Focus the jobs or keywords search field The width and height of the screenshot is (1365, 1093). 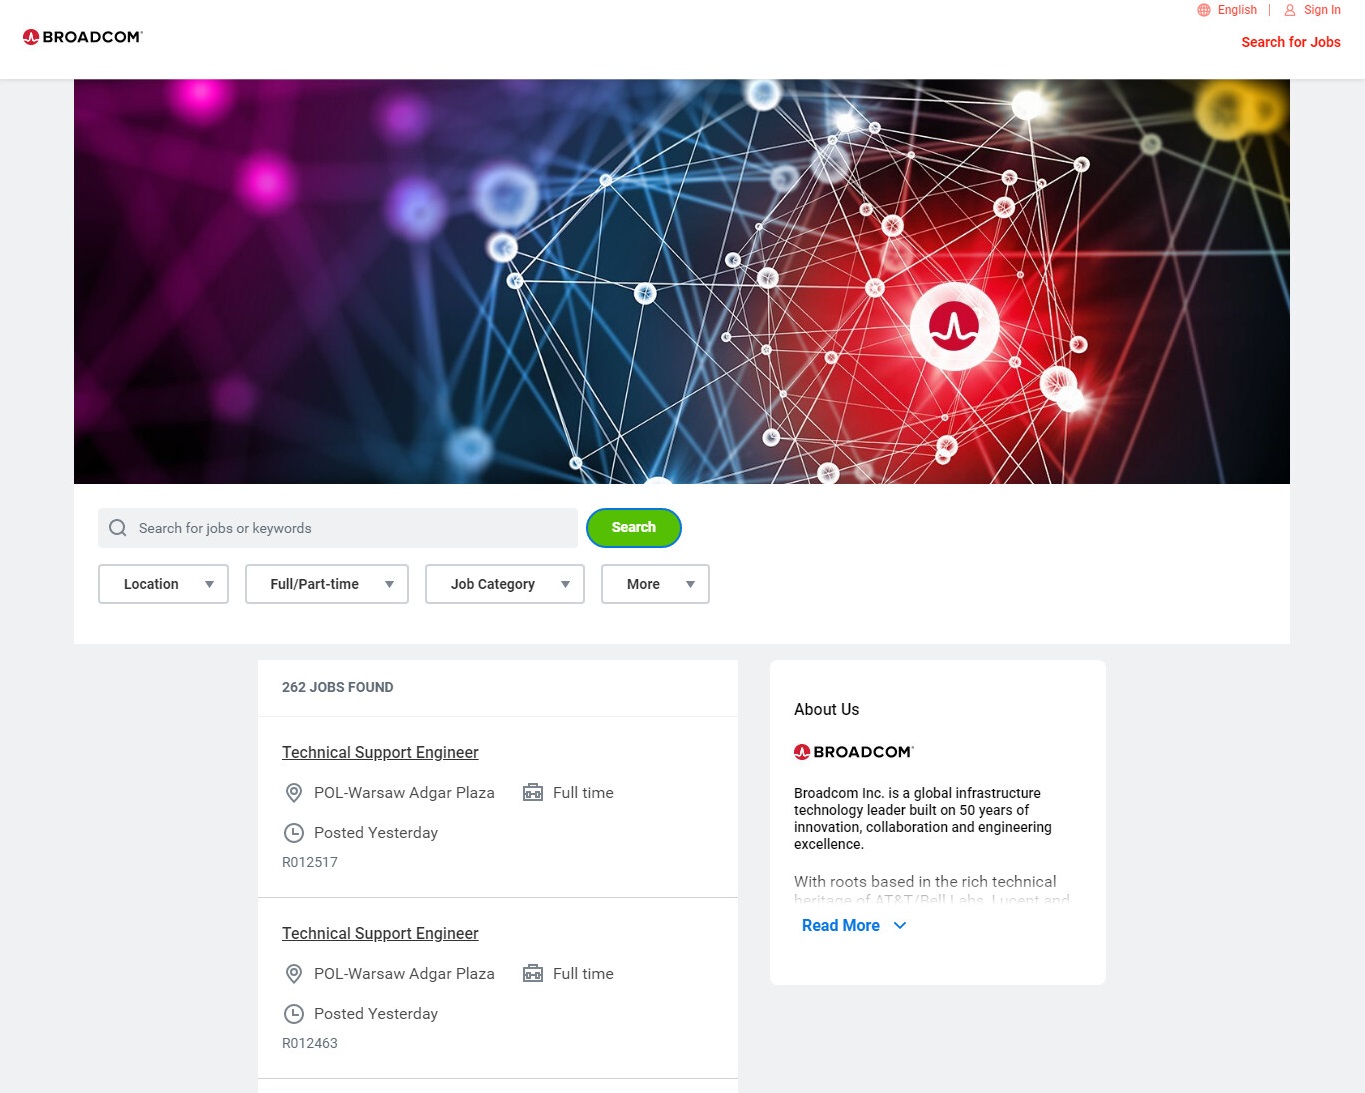[x=338, y=528]
